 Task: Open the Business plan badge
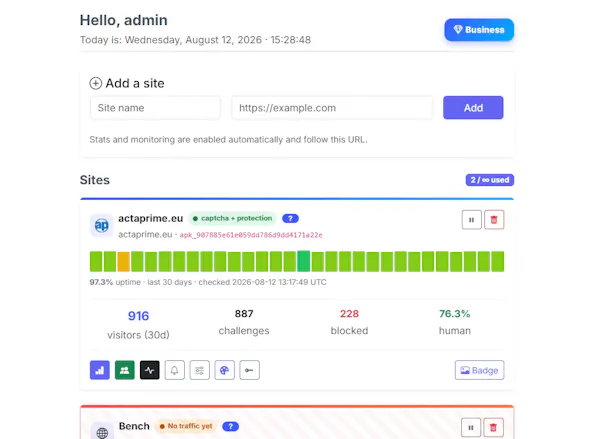click(x=479, y=30)
